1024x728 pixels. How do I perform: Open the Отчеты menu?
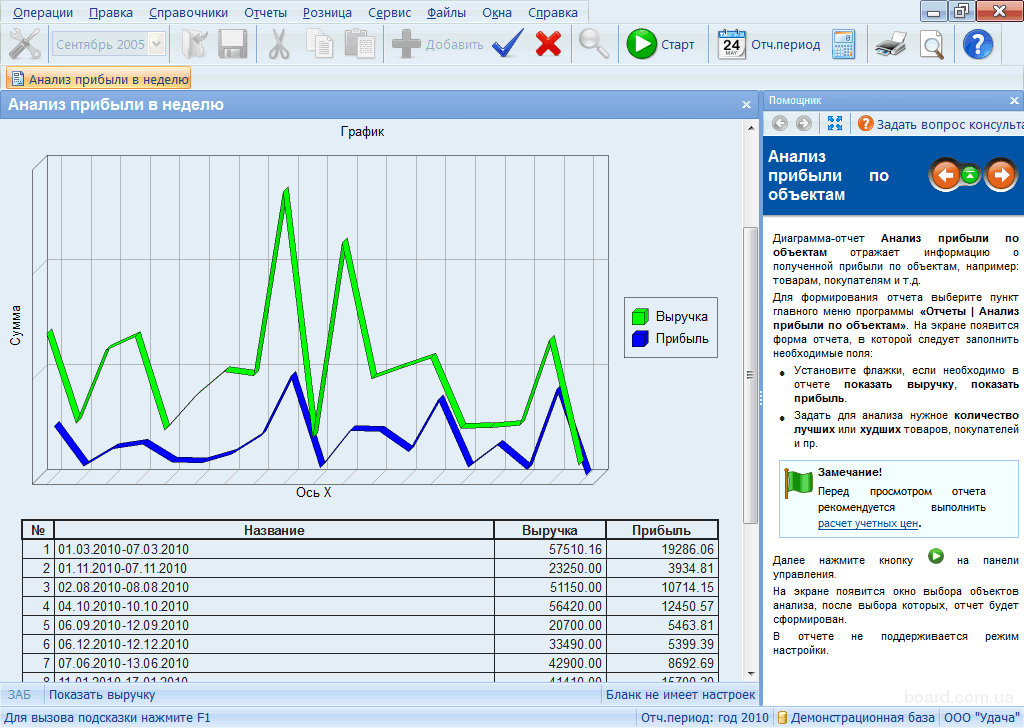tap(265, 12)
